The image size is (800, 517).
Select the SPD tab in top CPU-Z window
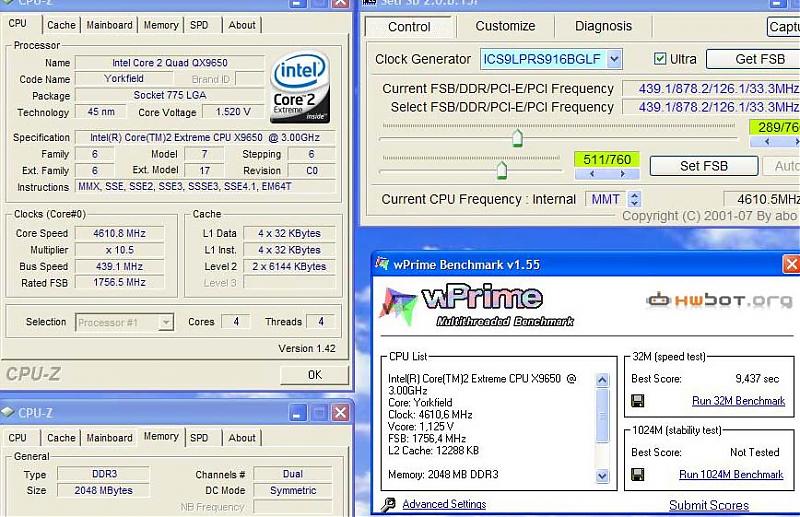199,25
